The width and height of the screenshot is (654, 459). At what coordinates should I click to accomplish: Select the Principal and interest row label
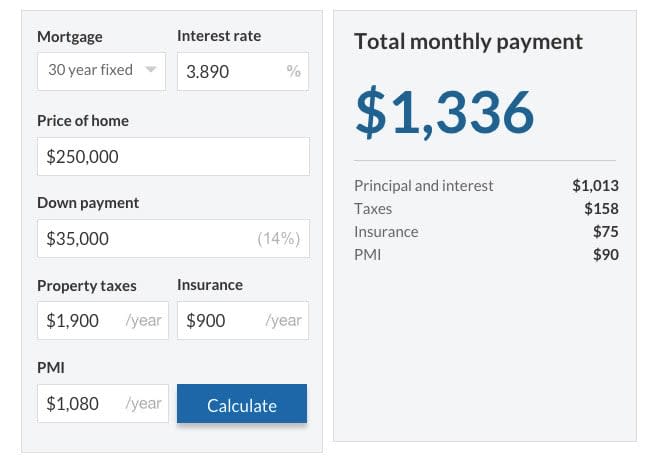coord(424,186)
